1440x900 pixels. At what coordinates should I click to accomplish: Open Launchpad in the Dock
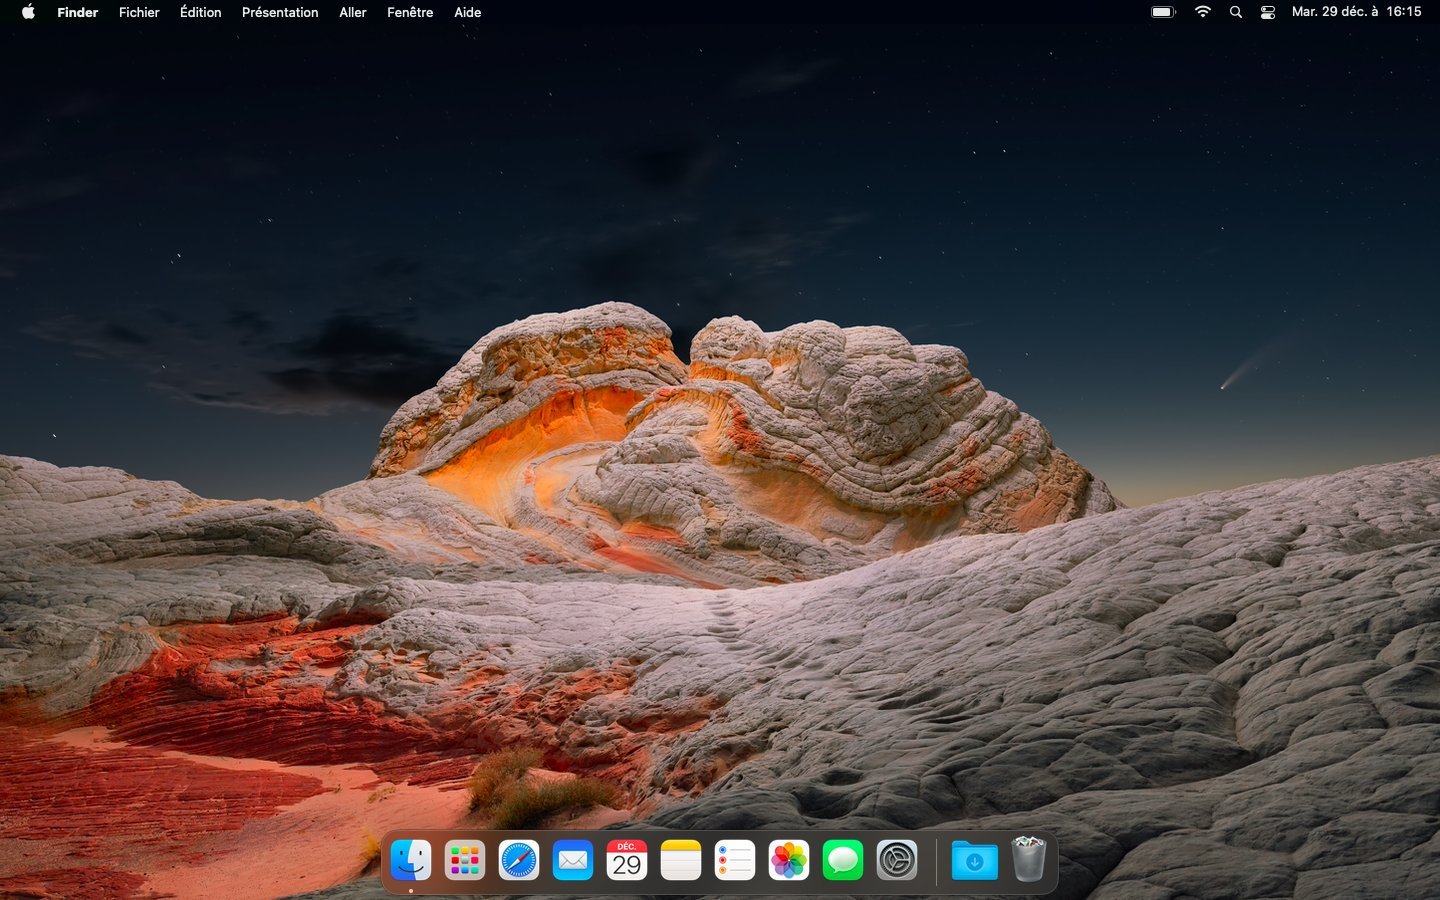coord(465,860)
